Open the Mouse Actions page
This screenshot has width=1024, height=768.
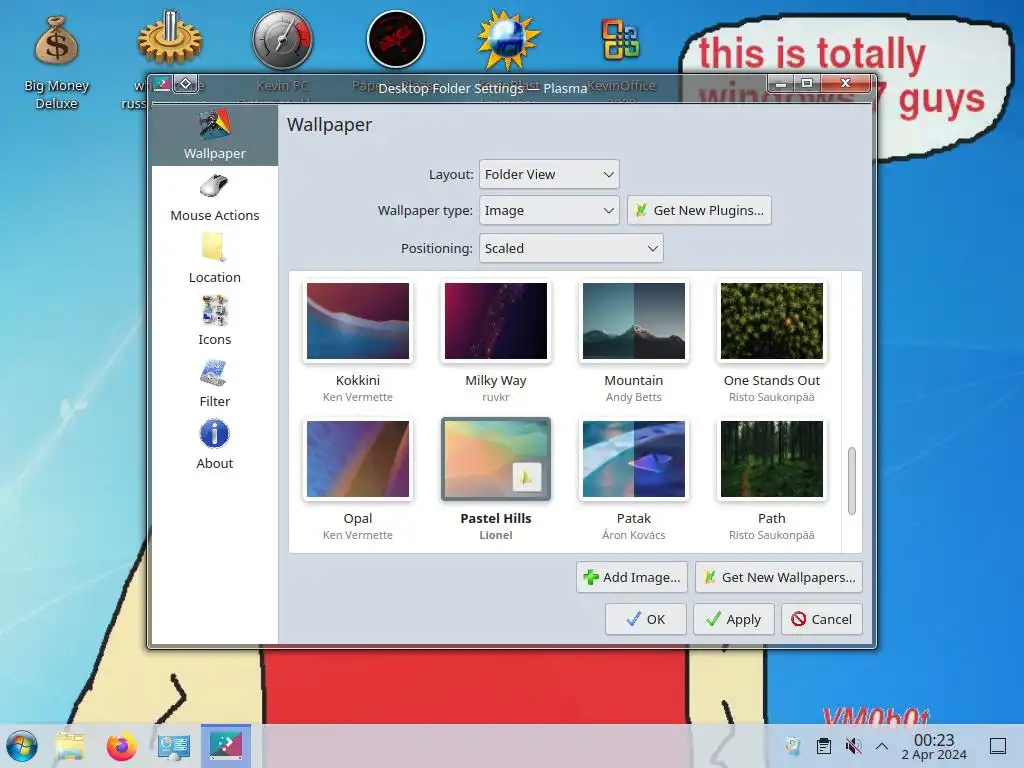coord(215,198)
